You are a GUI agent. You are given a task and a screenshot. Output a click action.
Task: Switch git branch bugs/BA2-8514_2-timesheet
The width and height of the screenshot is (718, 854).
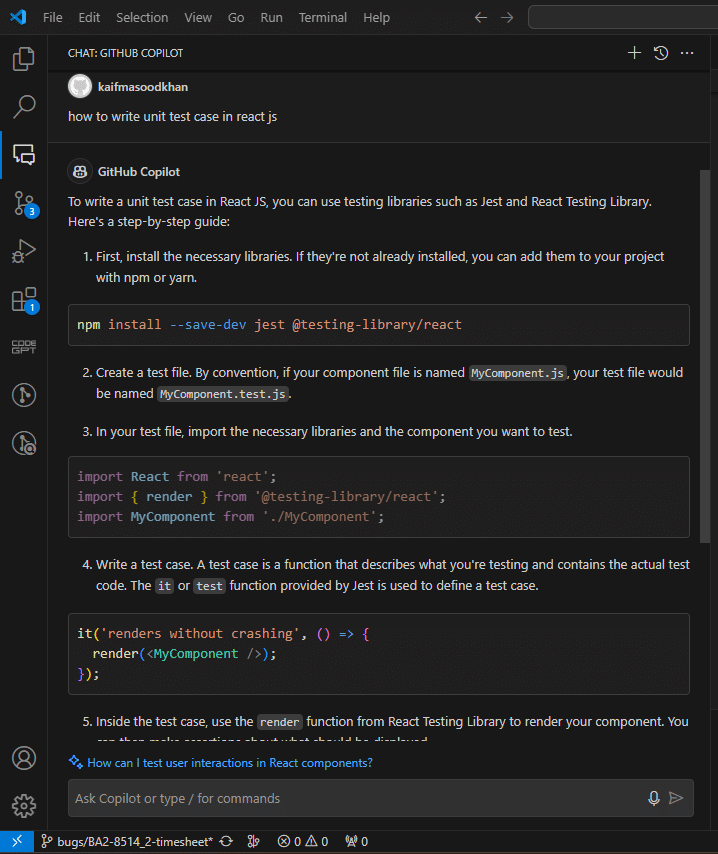click(x=127, y=841)
